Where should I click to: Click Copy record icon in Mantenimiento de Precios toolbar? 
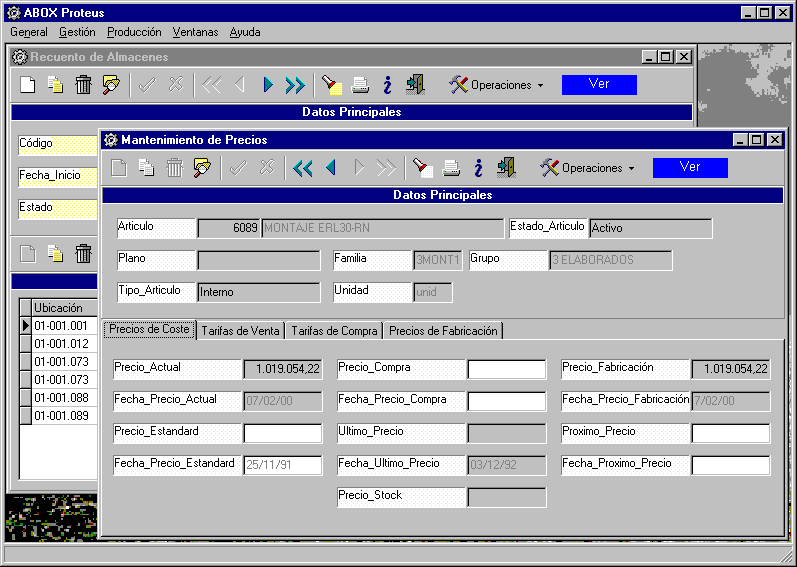tap(146, 168)
